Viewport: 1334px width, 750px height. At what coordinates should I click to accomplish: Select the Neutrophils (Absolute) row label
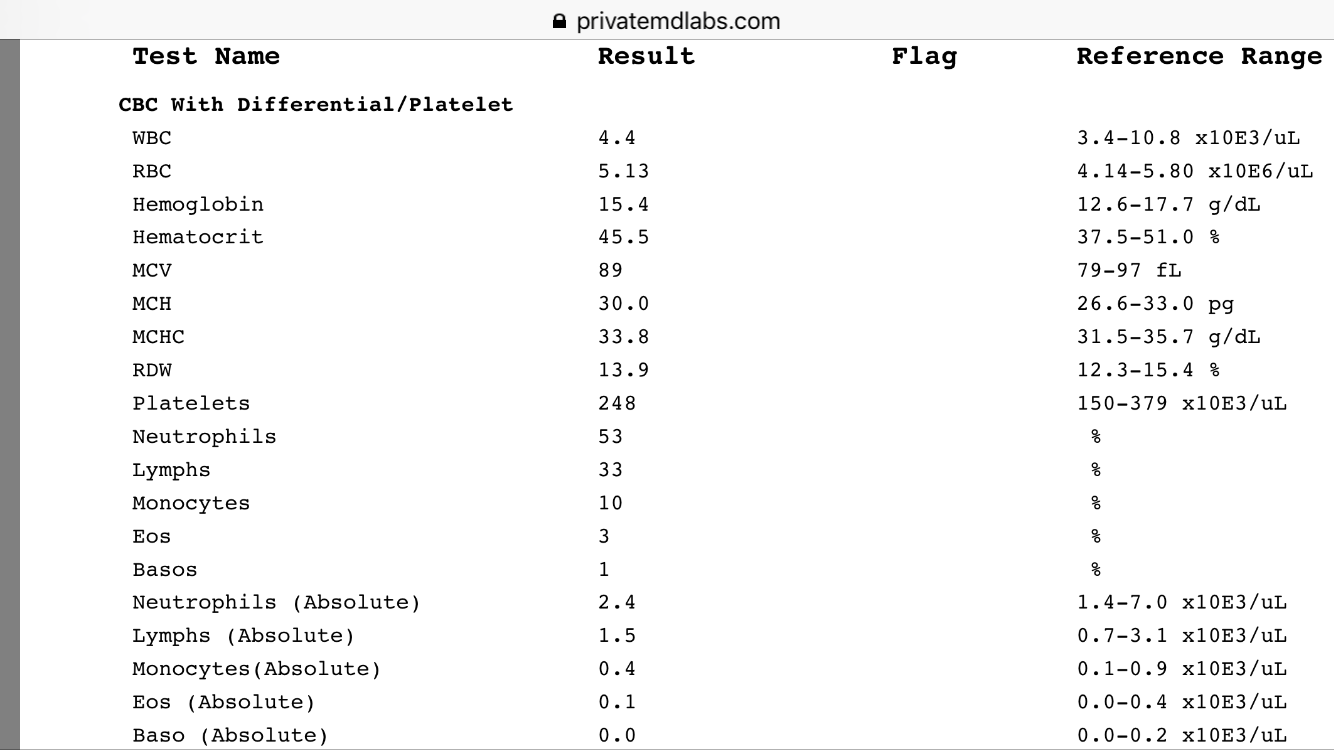276,603
